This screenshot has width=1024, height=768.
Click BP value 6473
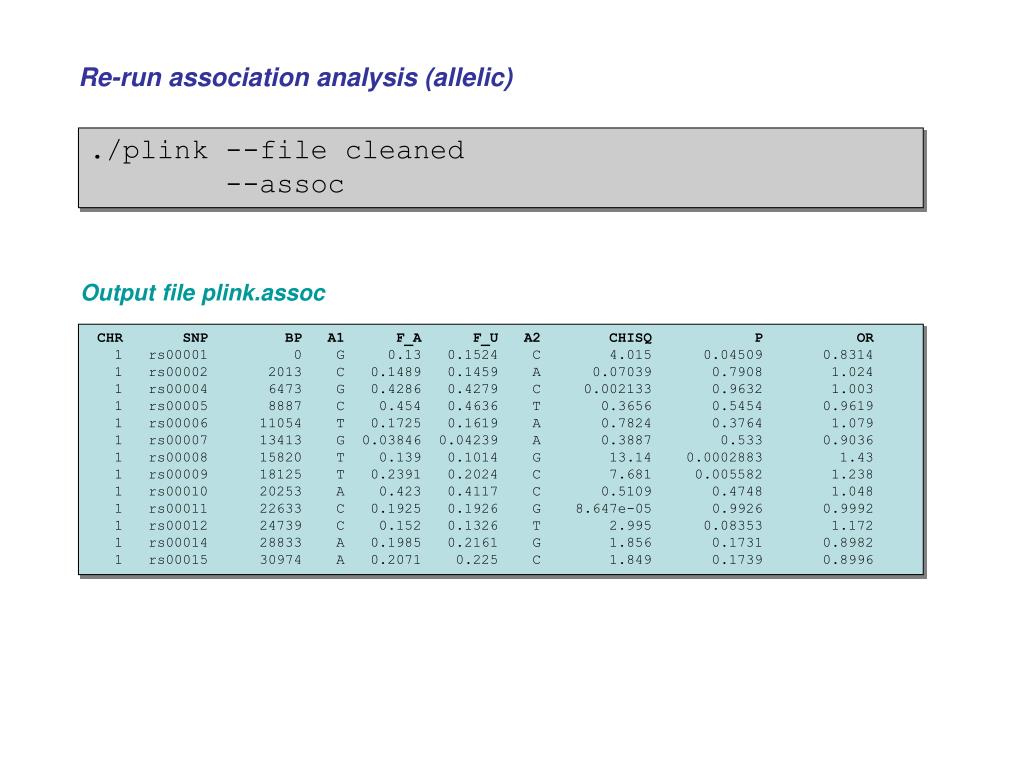[x=285, y=389]
